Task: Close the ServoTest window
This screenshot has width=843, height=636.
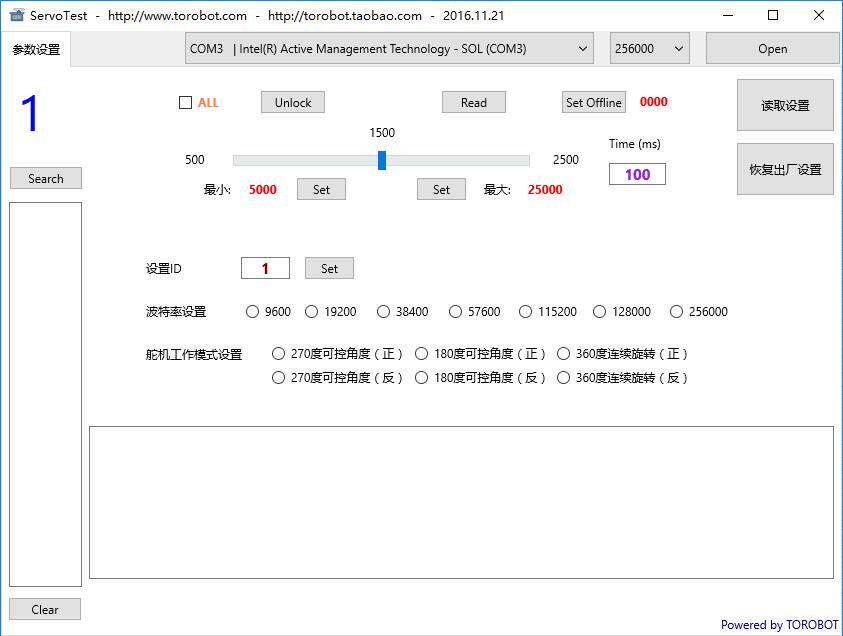Action: click(819, 15)
